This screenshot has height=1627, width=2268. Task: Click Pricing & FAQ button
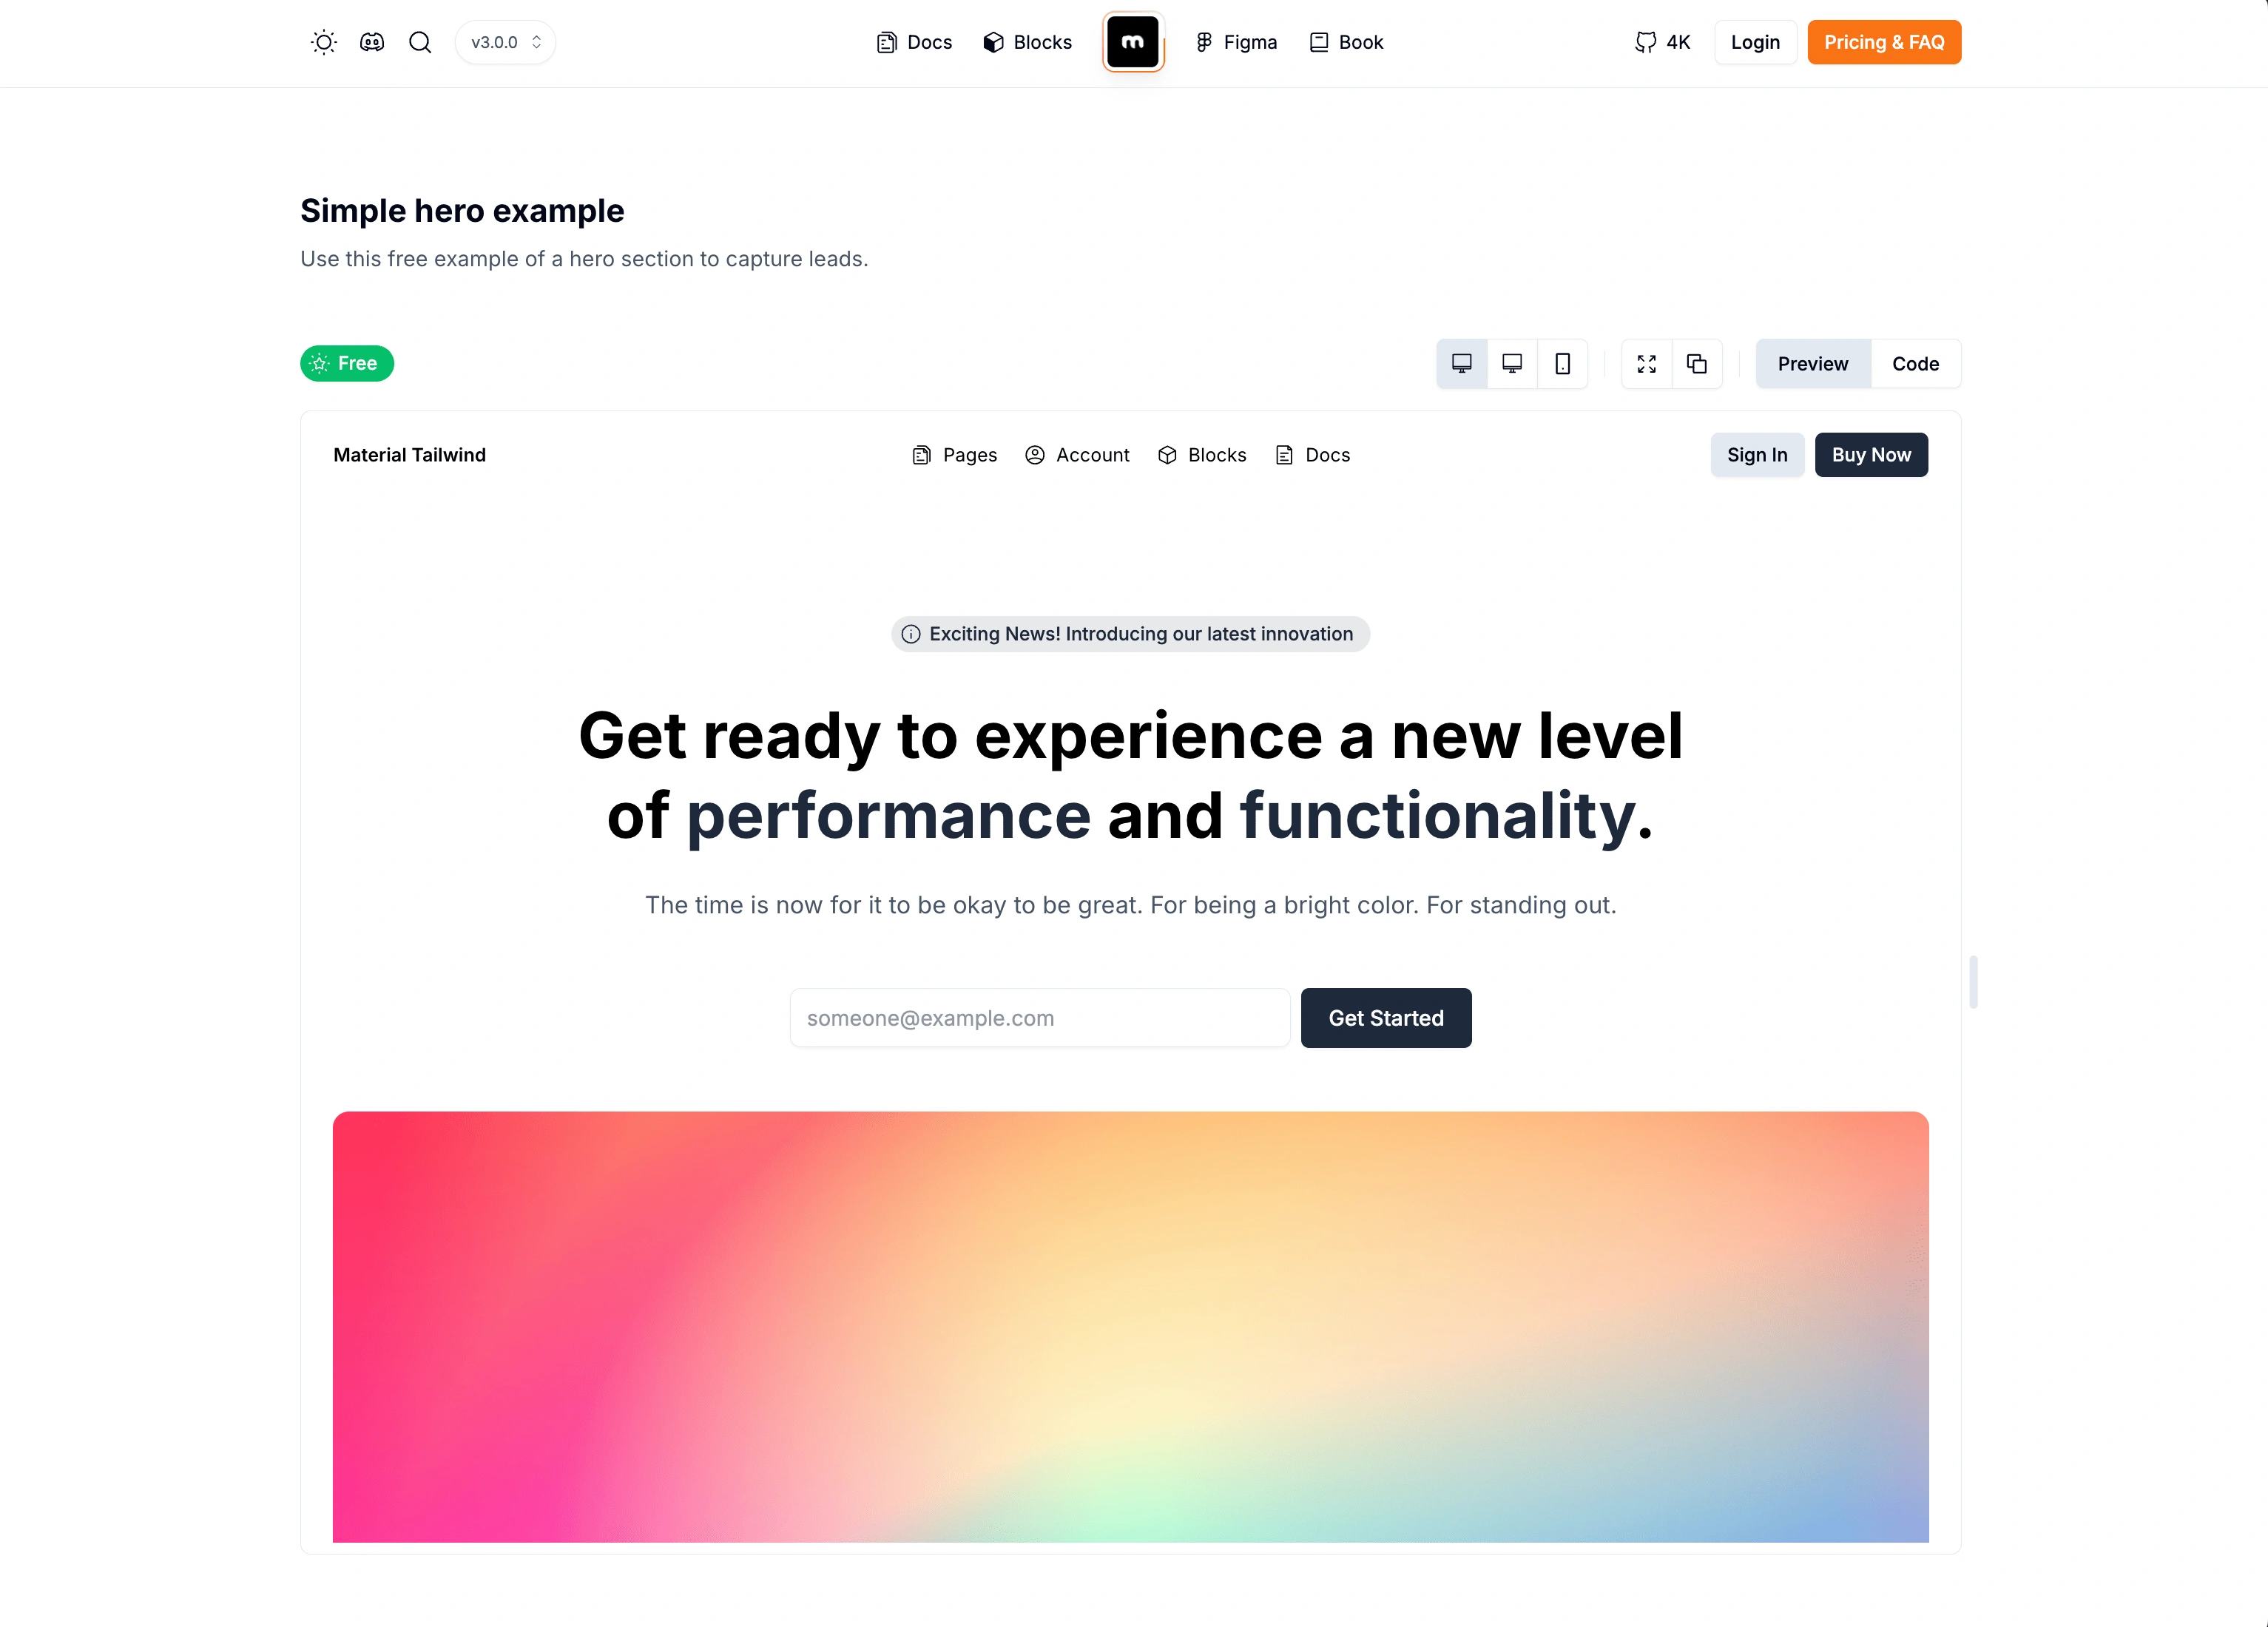[x=1884, y=42]
